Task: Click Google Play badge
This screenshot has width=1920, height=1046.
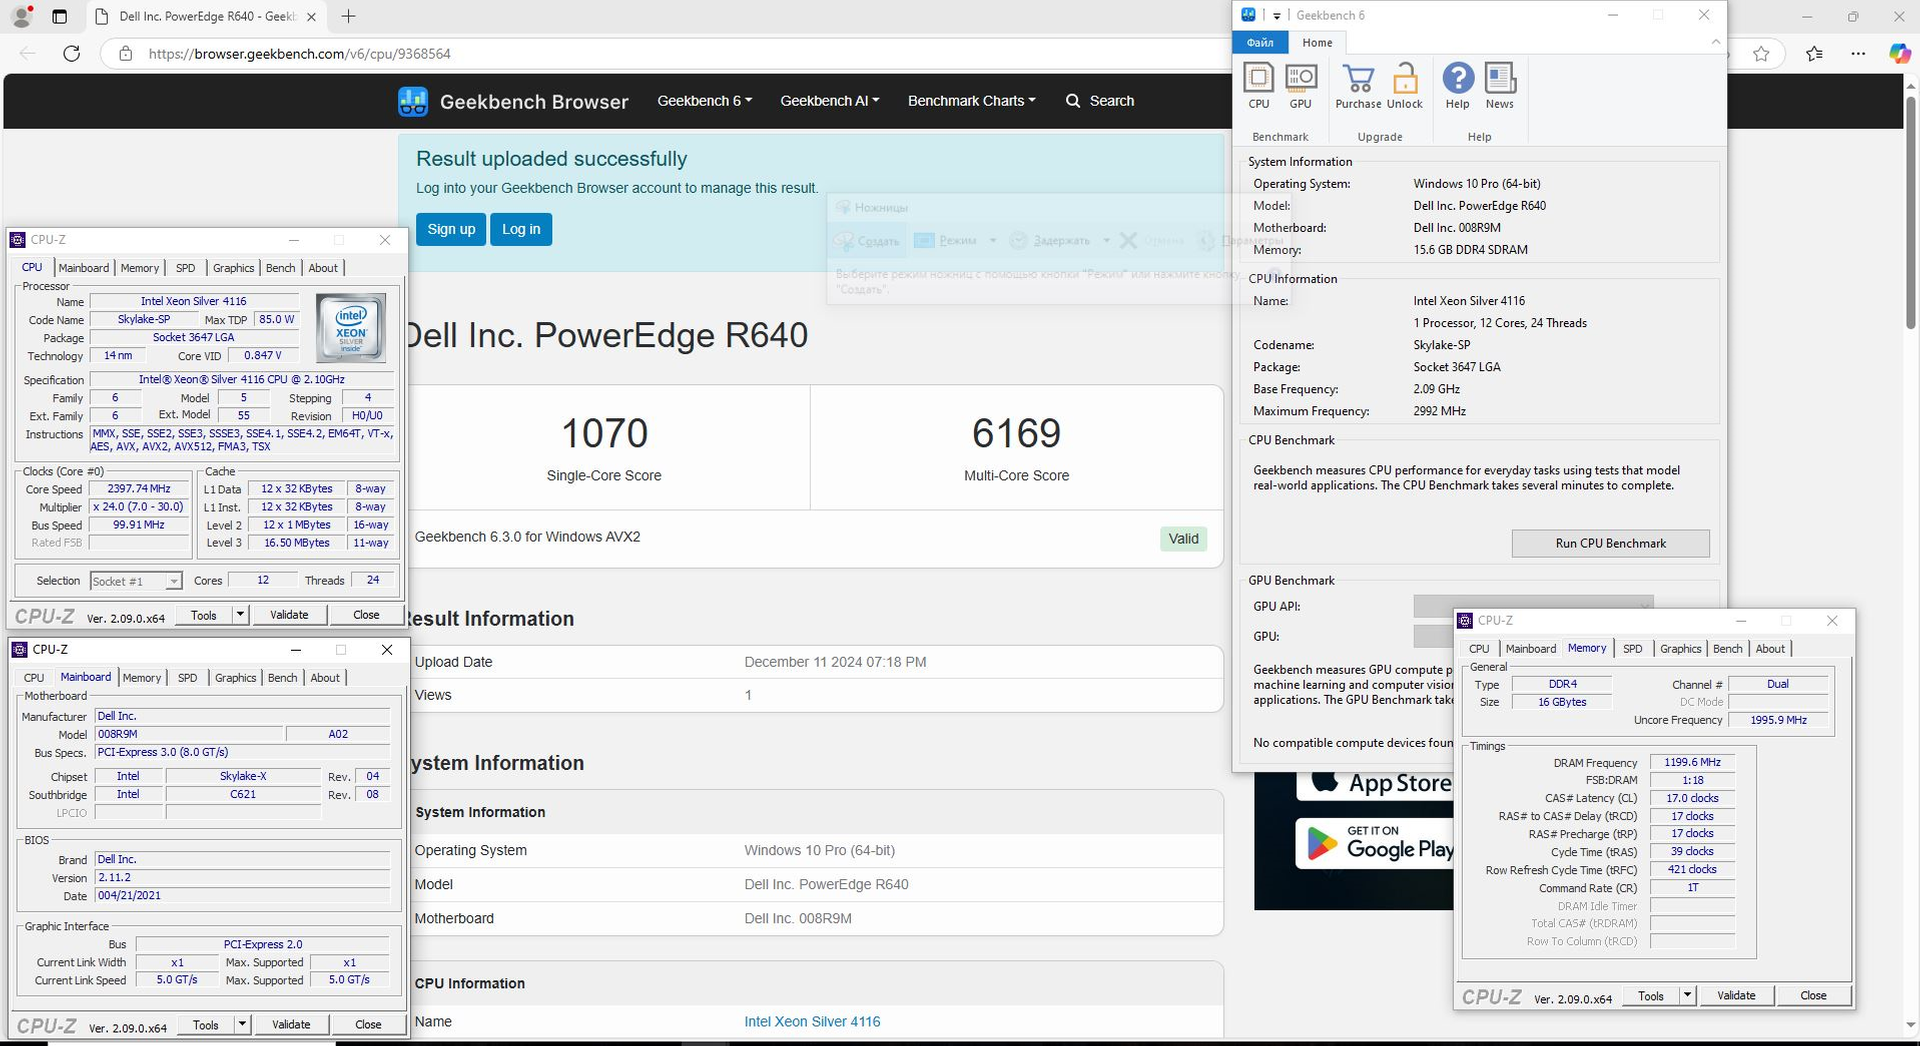Action: [1376, 845]
